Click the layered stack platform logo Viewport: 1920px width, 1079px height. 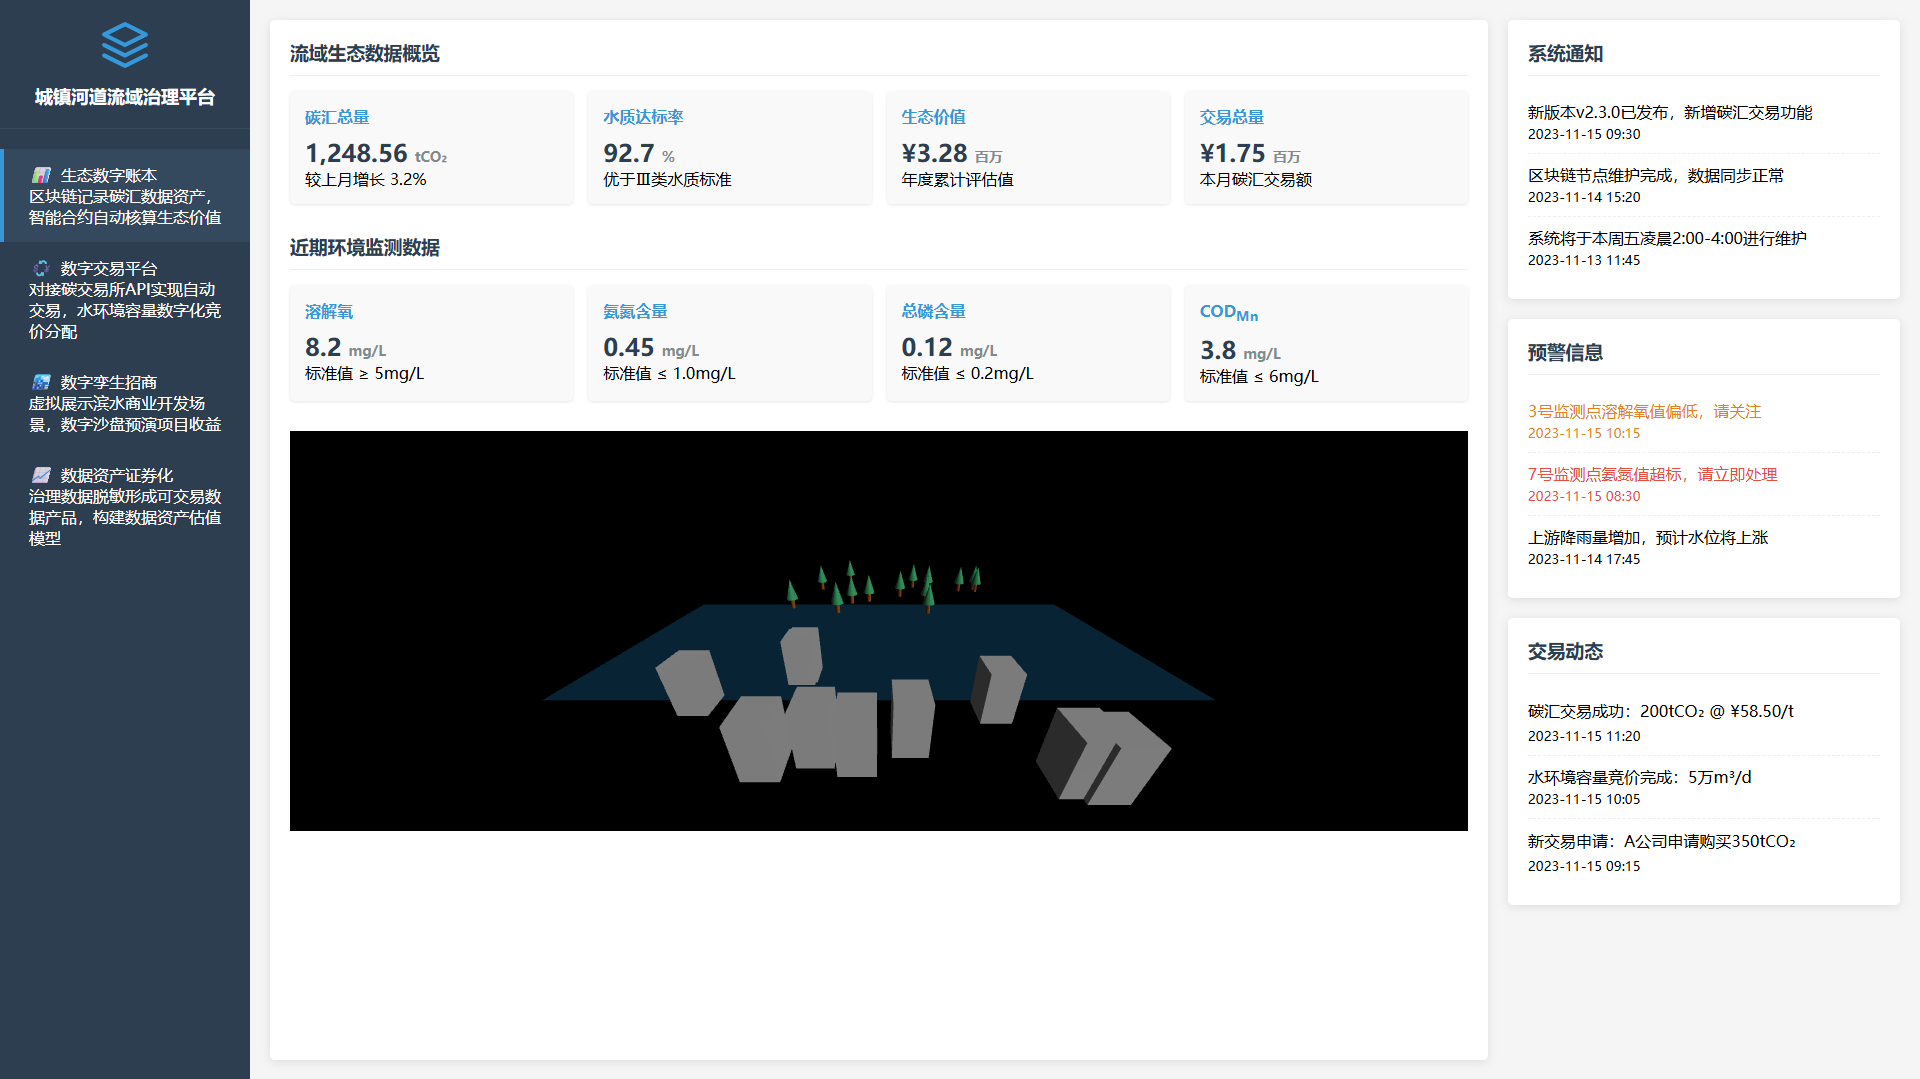pyautogui.click(x=125, y=45)
